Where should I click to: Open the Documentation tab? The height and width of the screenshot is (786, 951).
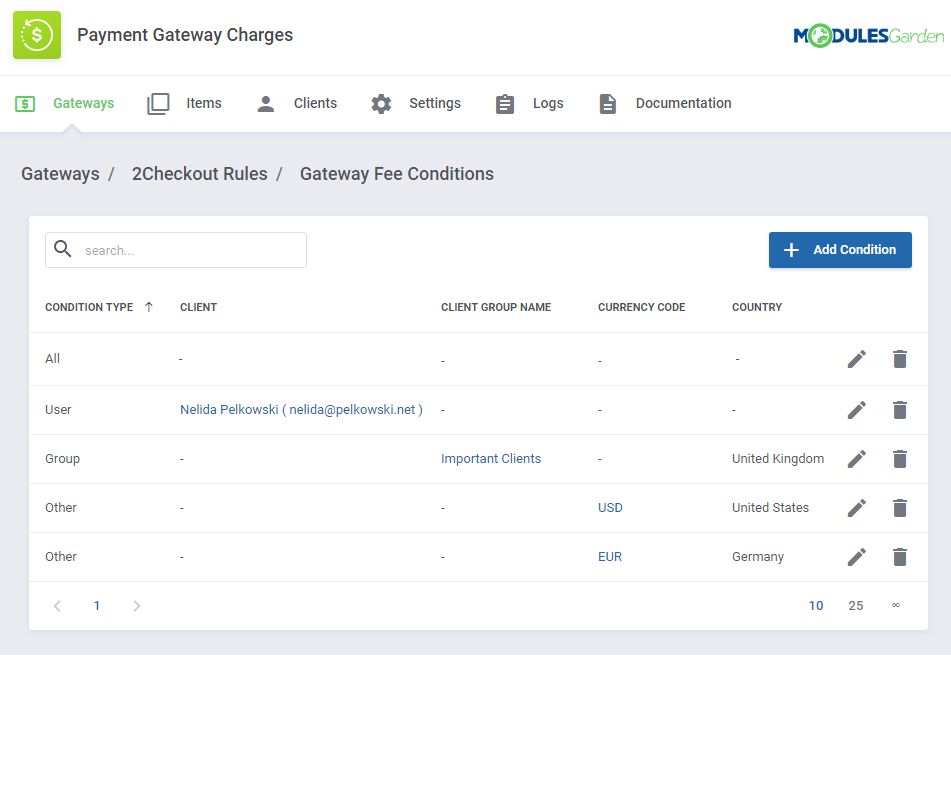665,104
